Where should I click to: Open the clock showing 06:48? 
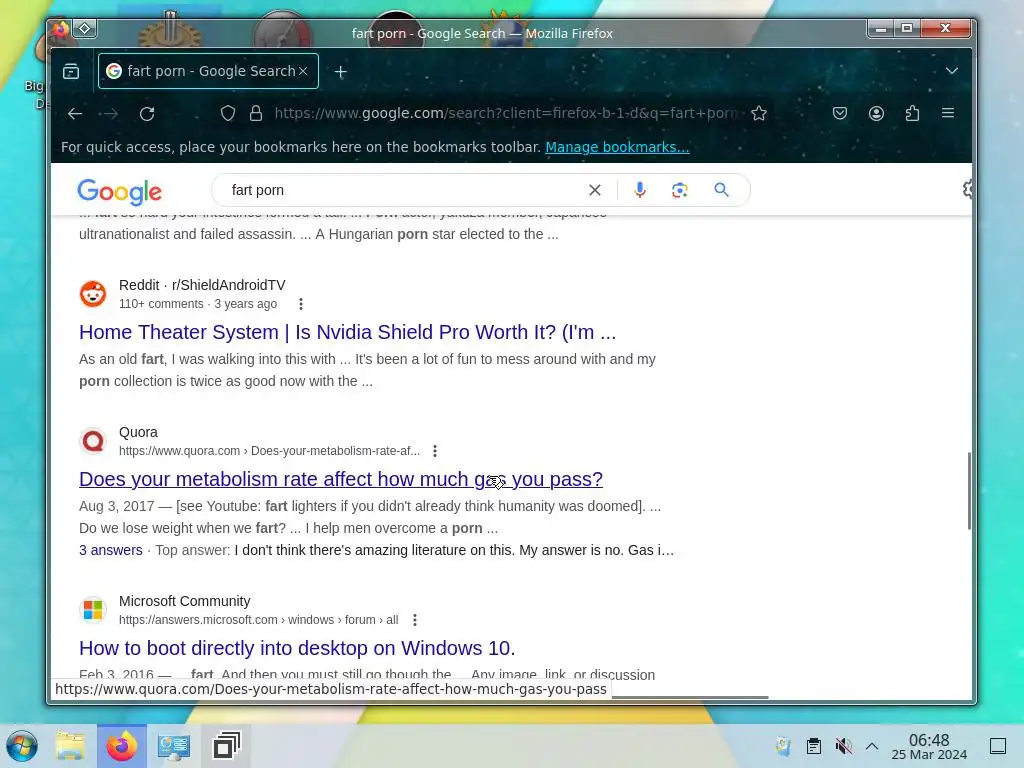929,746
